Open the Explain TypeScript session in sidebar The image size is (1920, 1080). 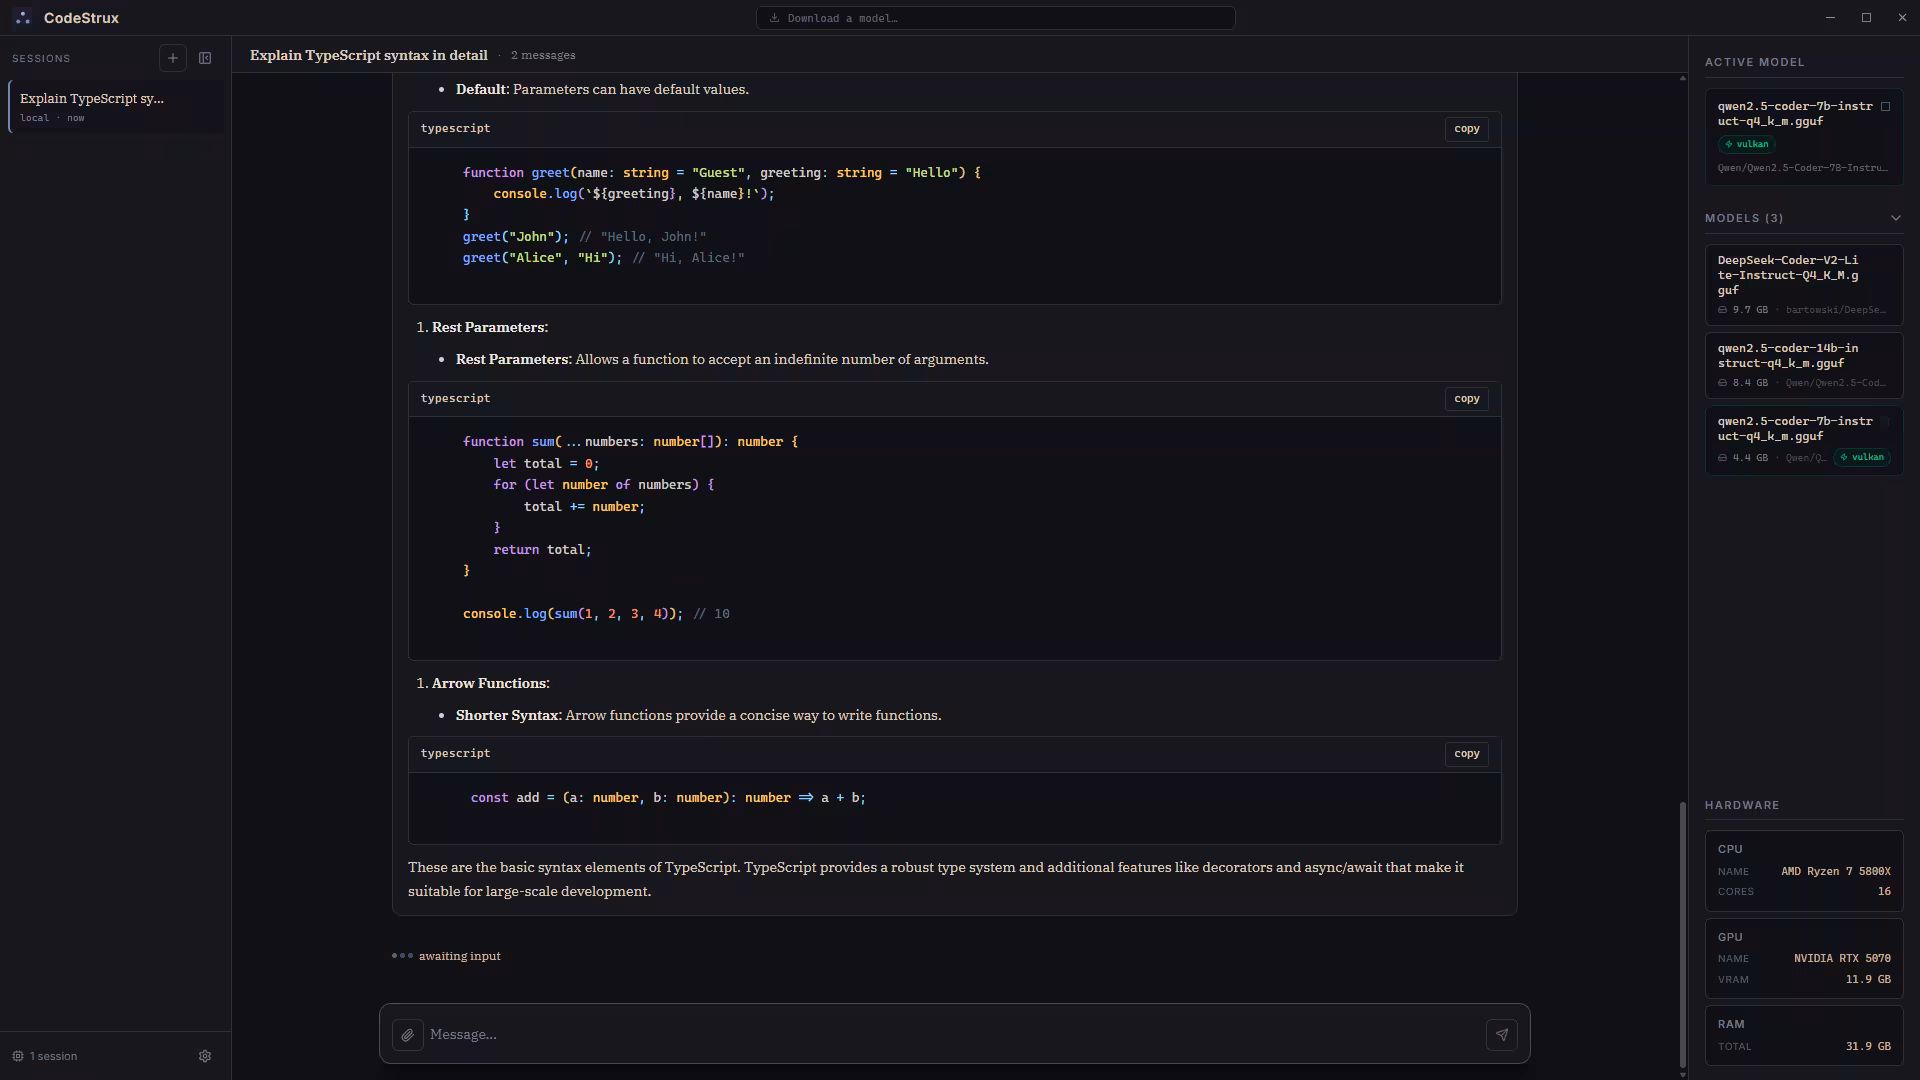(x=118, y=107)
